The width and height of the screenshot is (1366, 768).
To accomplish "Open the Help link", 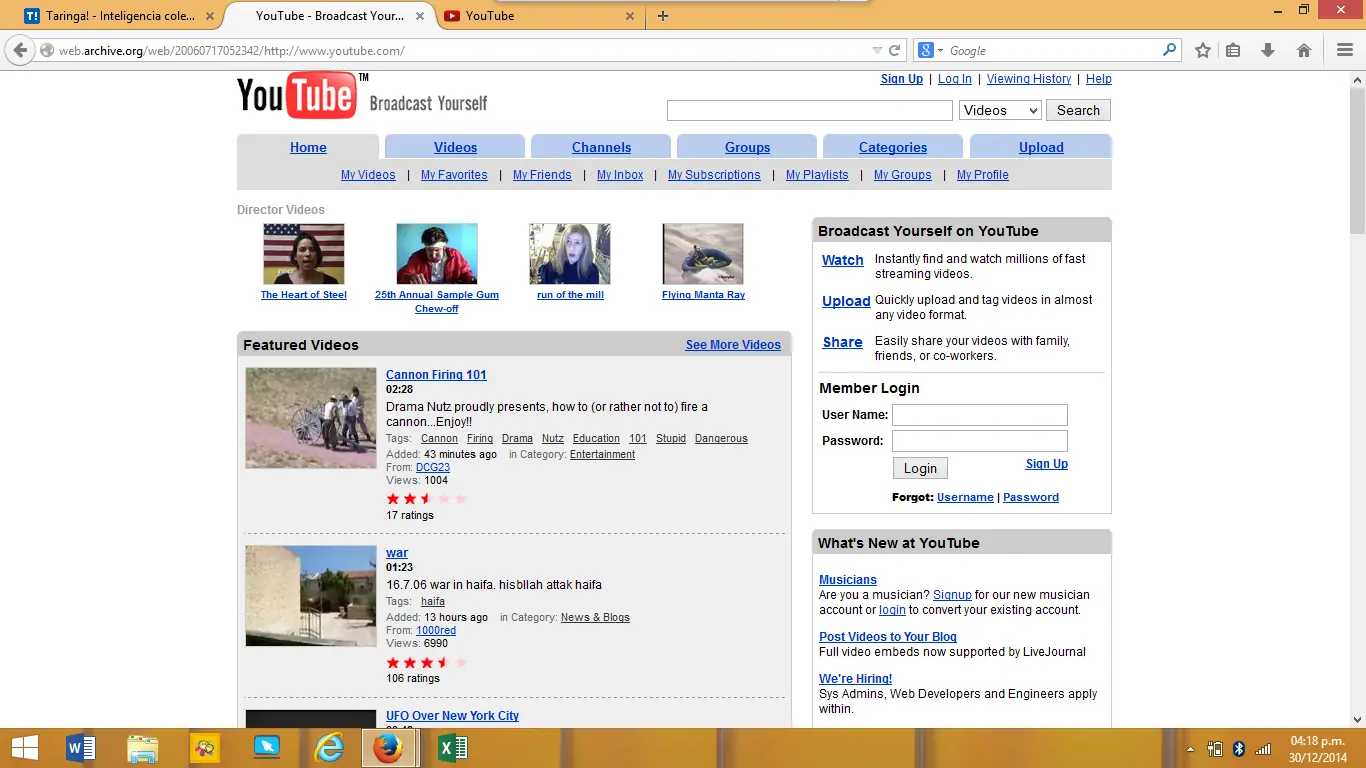I will (x=1099, y=79).
